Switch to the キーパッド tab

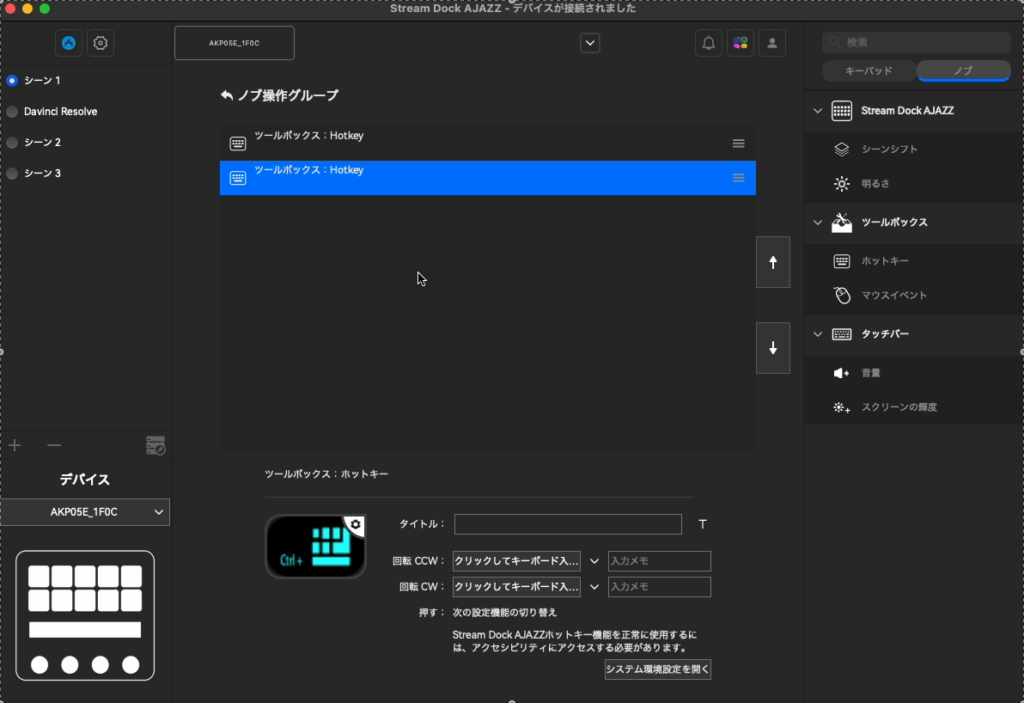[868, 71]
